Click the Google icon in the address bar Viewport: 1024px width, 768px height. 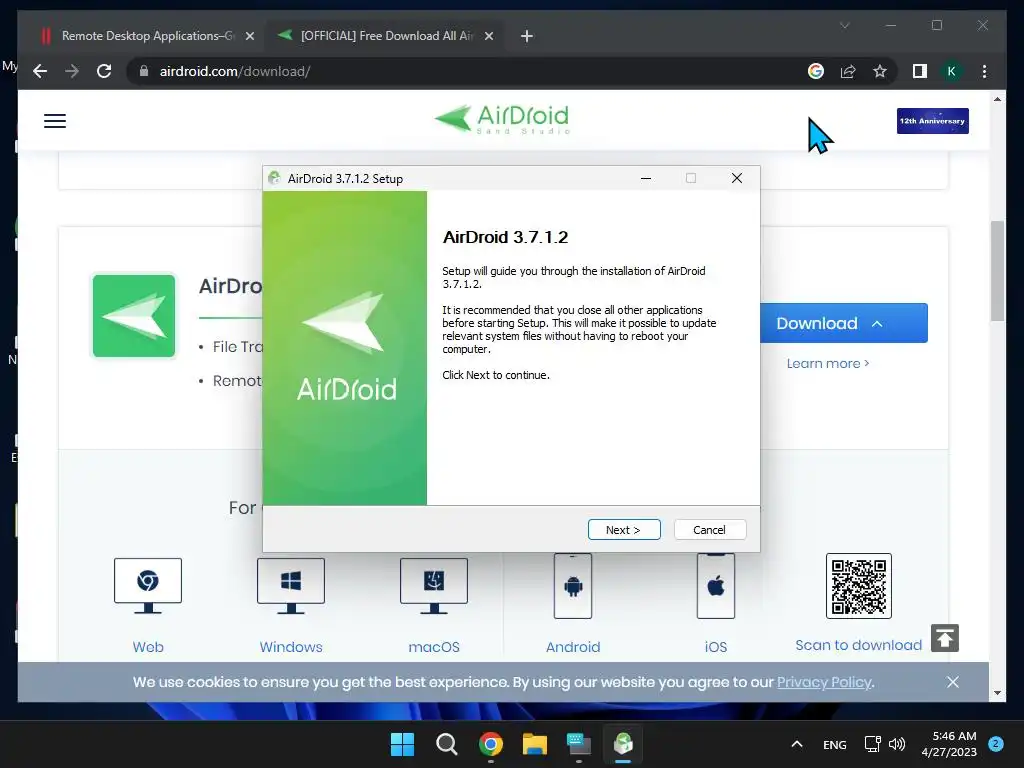click(x=816, y=71)
